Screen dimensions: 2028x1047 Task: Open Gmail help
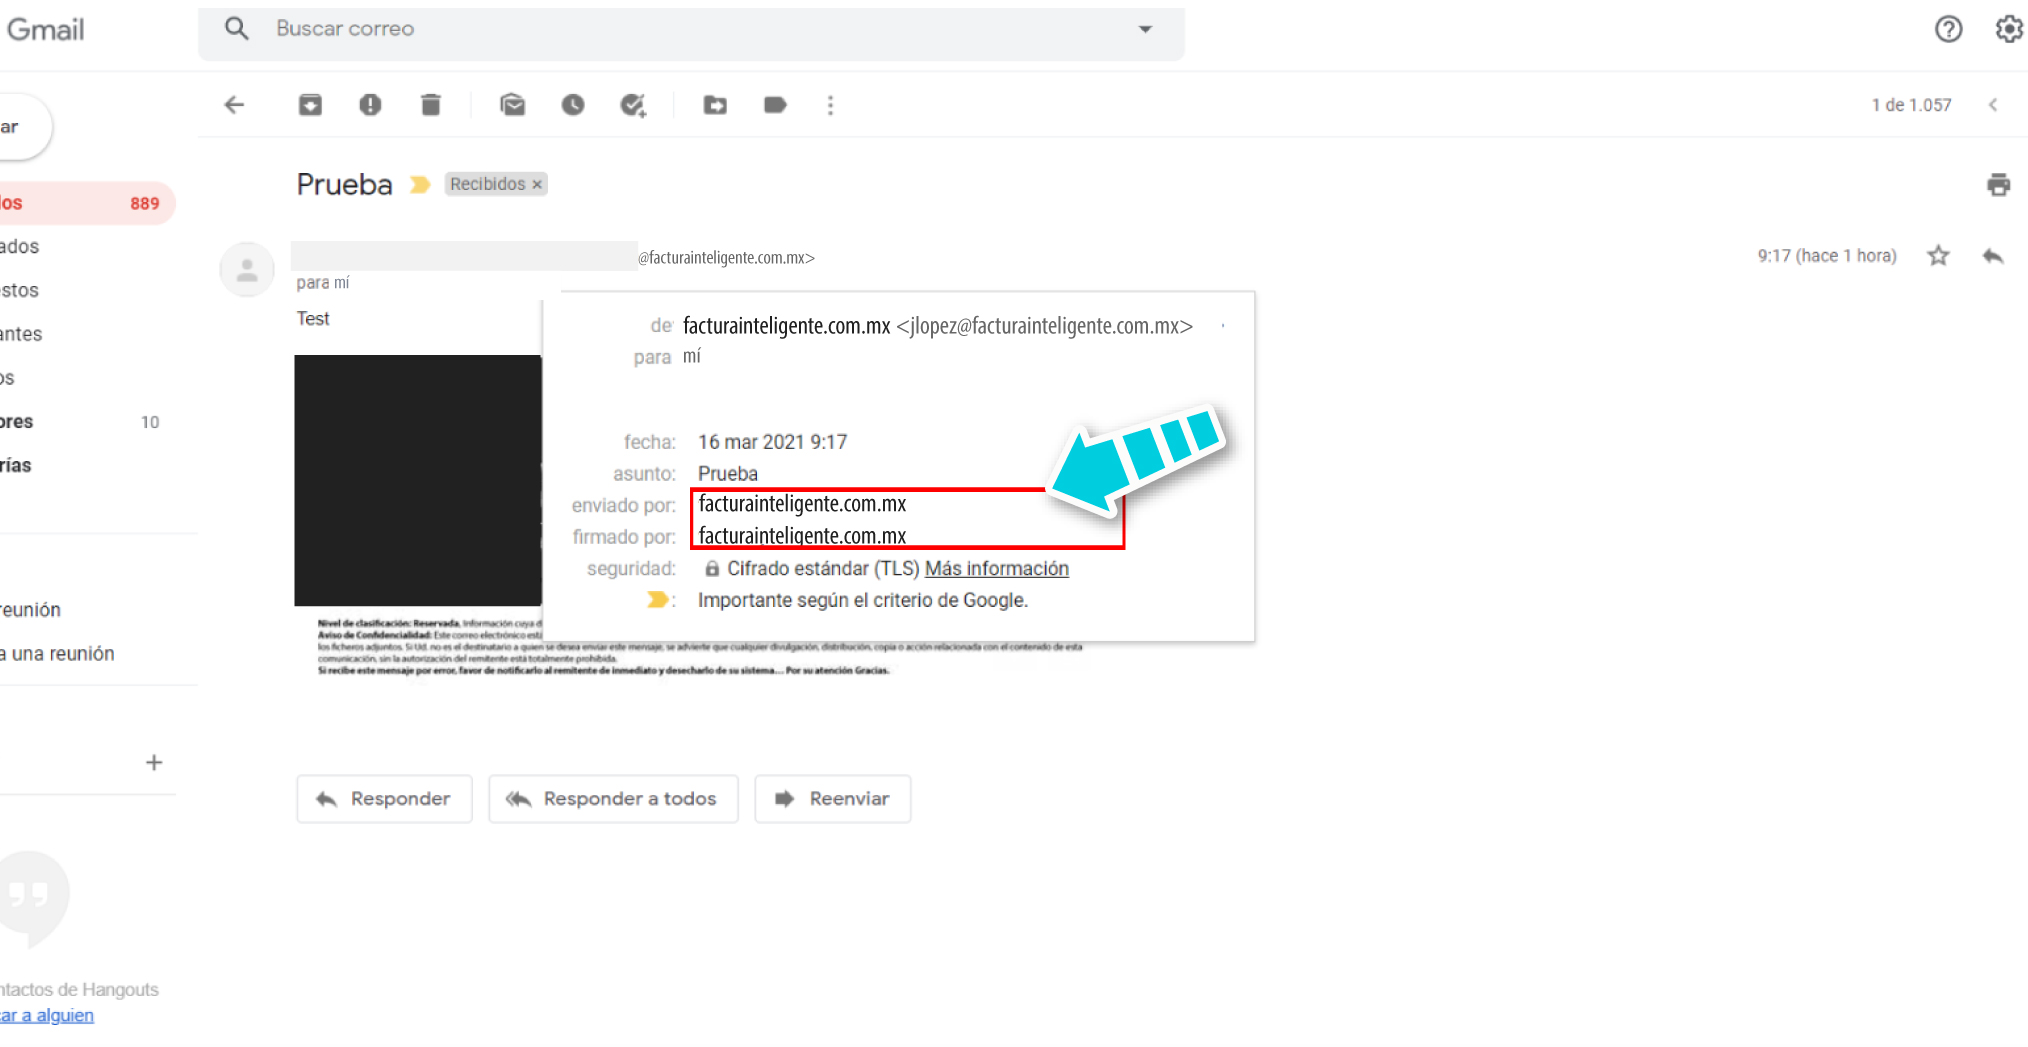[x=1949, y=29]
